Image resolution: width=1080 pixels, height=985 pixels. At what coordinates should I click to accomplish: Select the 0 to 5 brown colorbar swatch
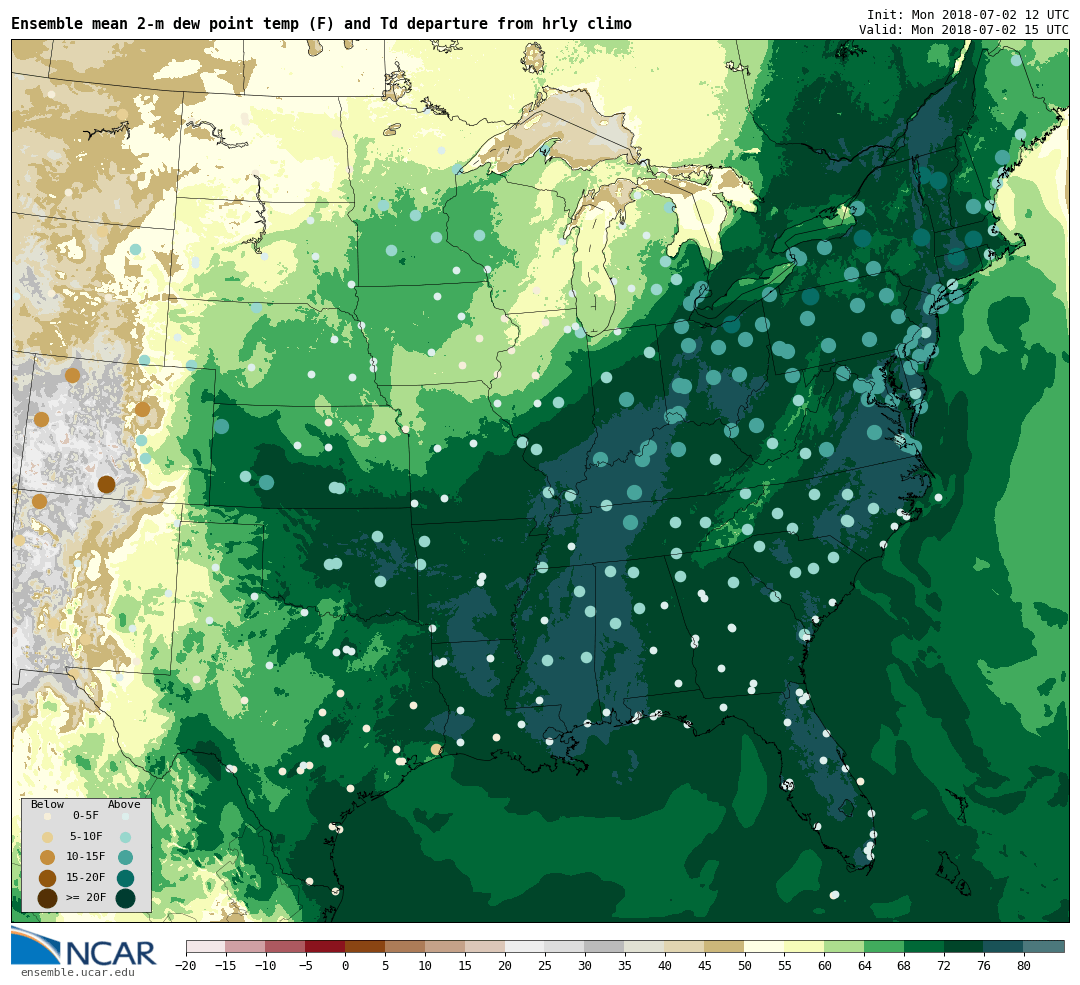[366, 946]
